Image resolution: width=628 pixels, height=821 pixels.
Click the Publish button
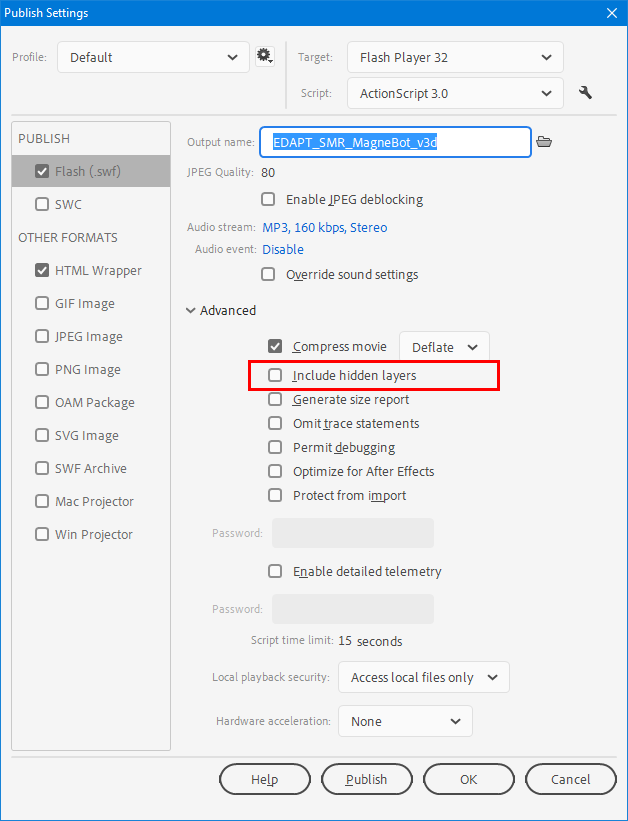click(366, 779)
